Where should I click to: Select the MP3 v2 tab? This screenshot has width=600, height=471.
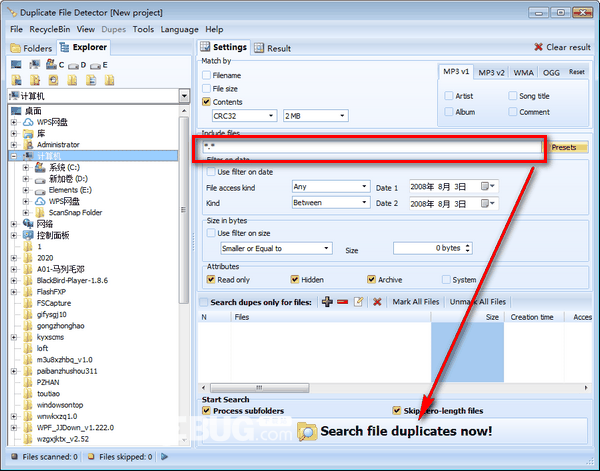tap(491, 72)
